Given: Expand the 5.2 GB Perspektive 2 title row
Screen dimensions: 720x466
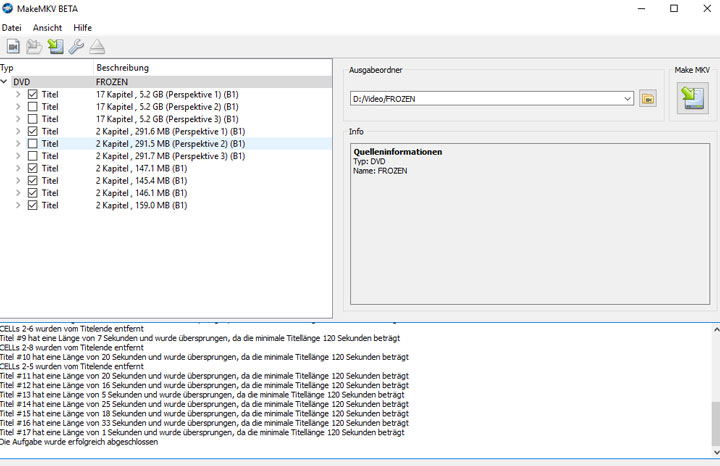Looking at the screenshot, I should point(18,107).
